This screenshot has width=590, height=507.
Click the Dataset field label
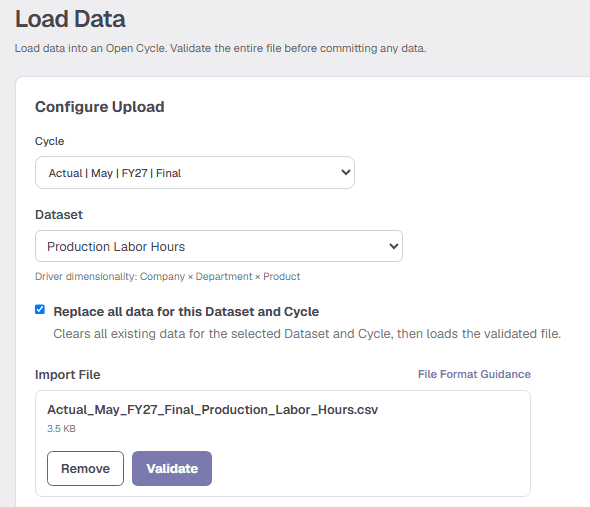pos(59,215)
